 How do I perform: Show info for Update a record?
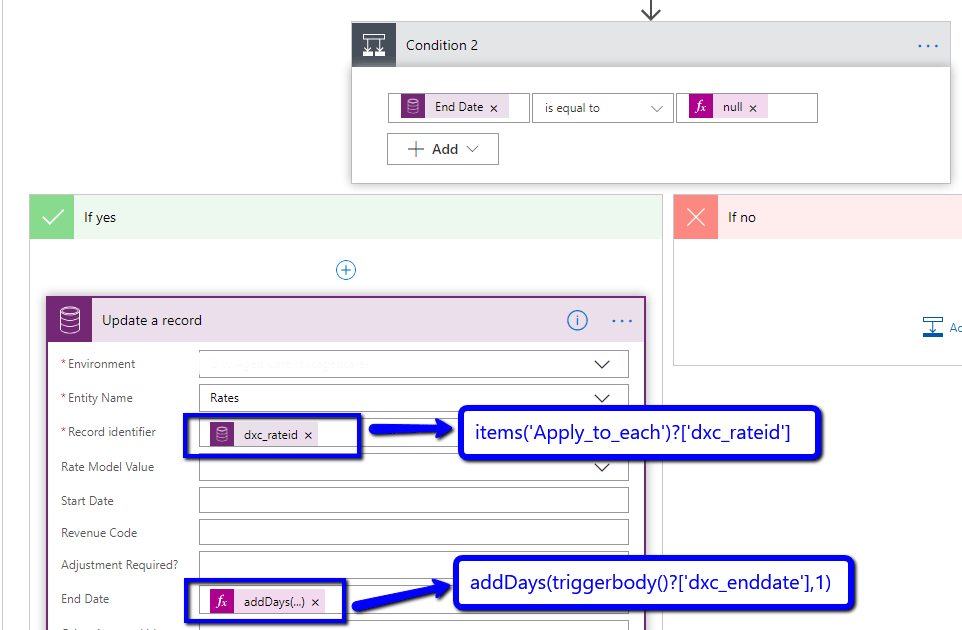577,321
